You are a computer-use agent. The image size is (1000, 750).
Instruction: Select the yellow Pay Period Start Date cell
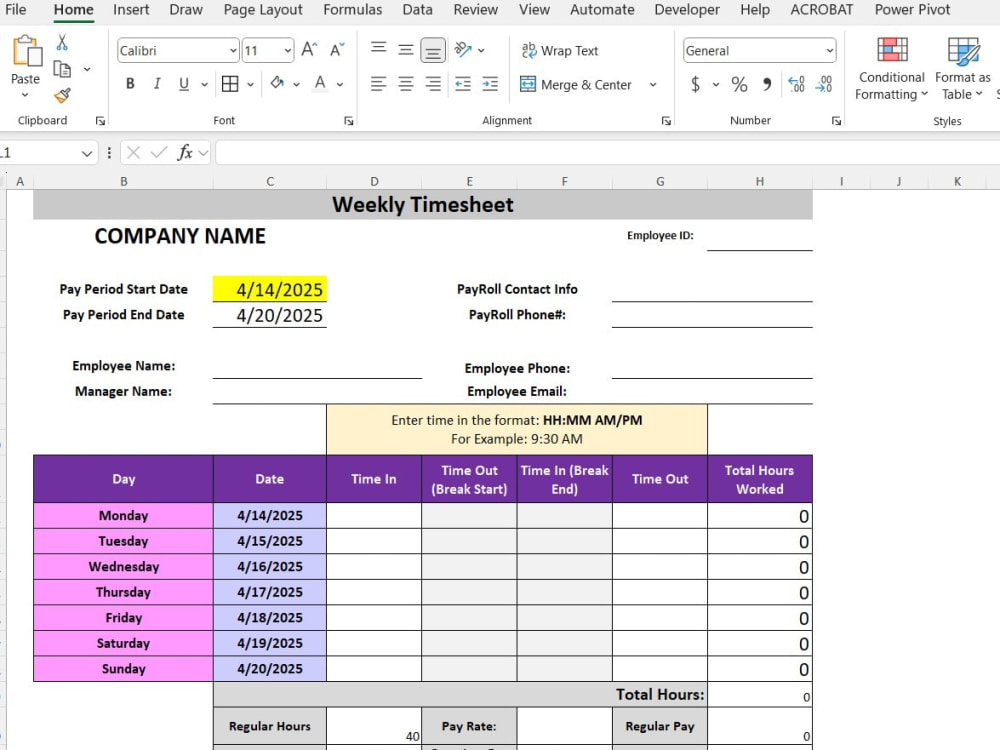pyautogui.click(x=270, y=289)
